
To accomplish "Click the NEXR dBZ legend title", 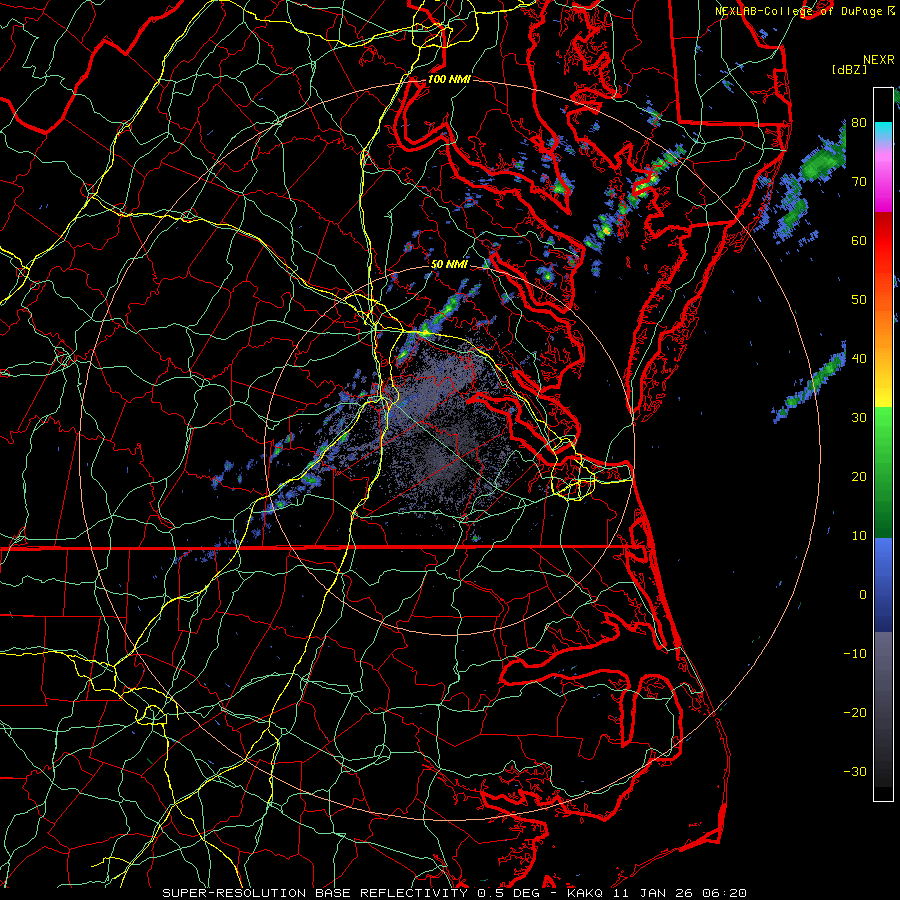I will click(863, 64).
